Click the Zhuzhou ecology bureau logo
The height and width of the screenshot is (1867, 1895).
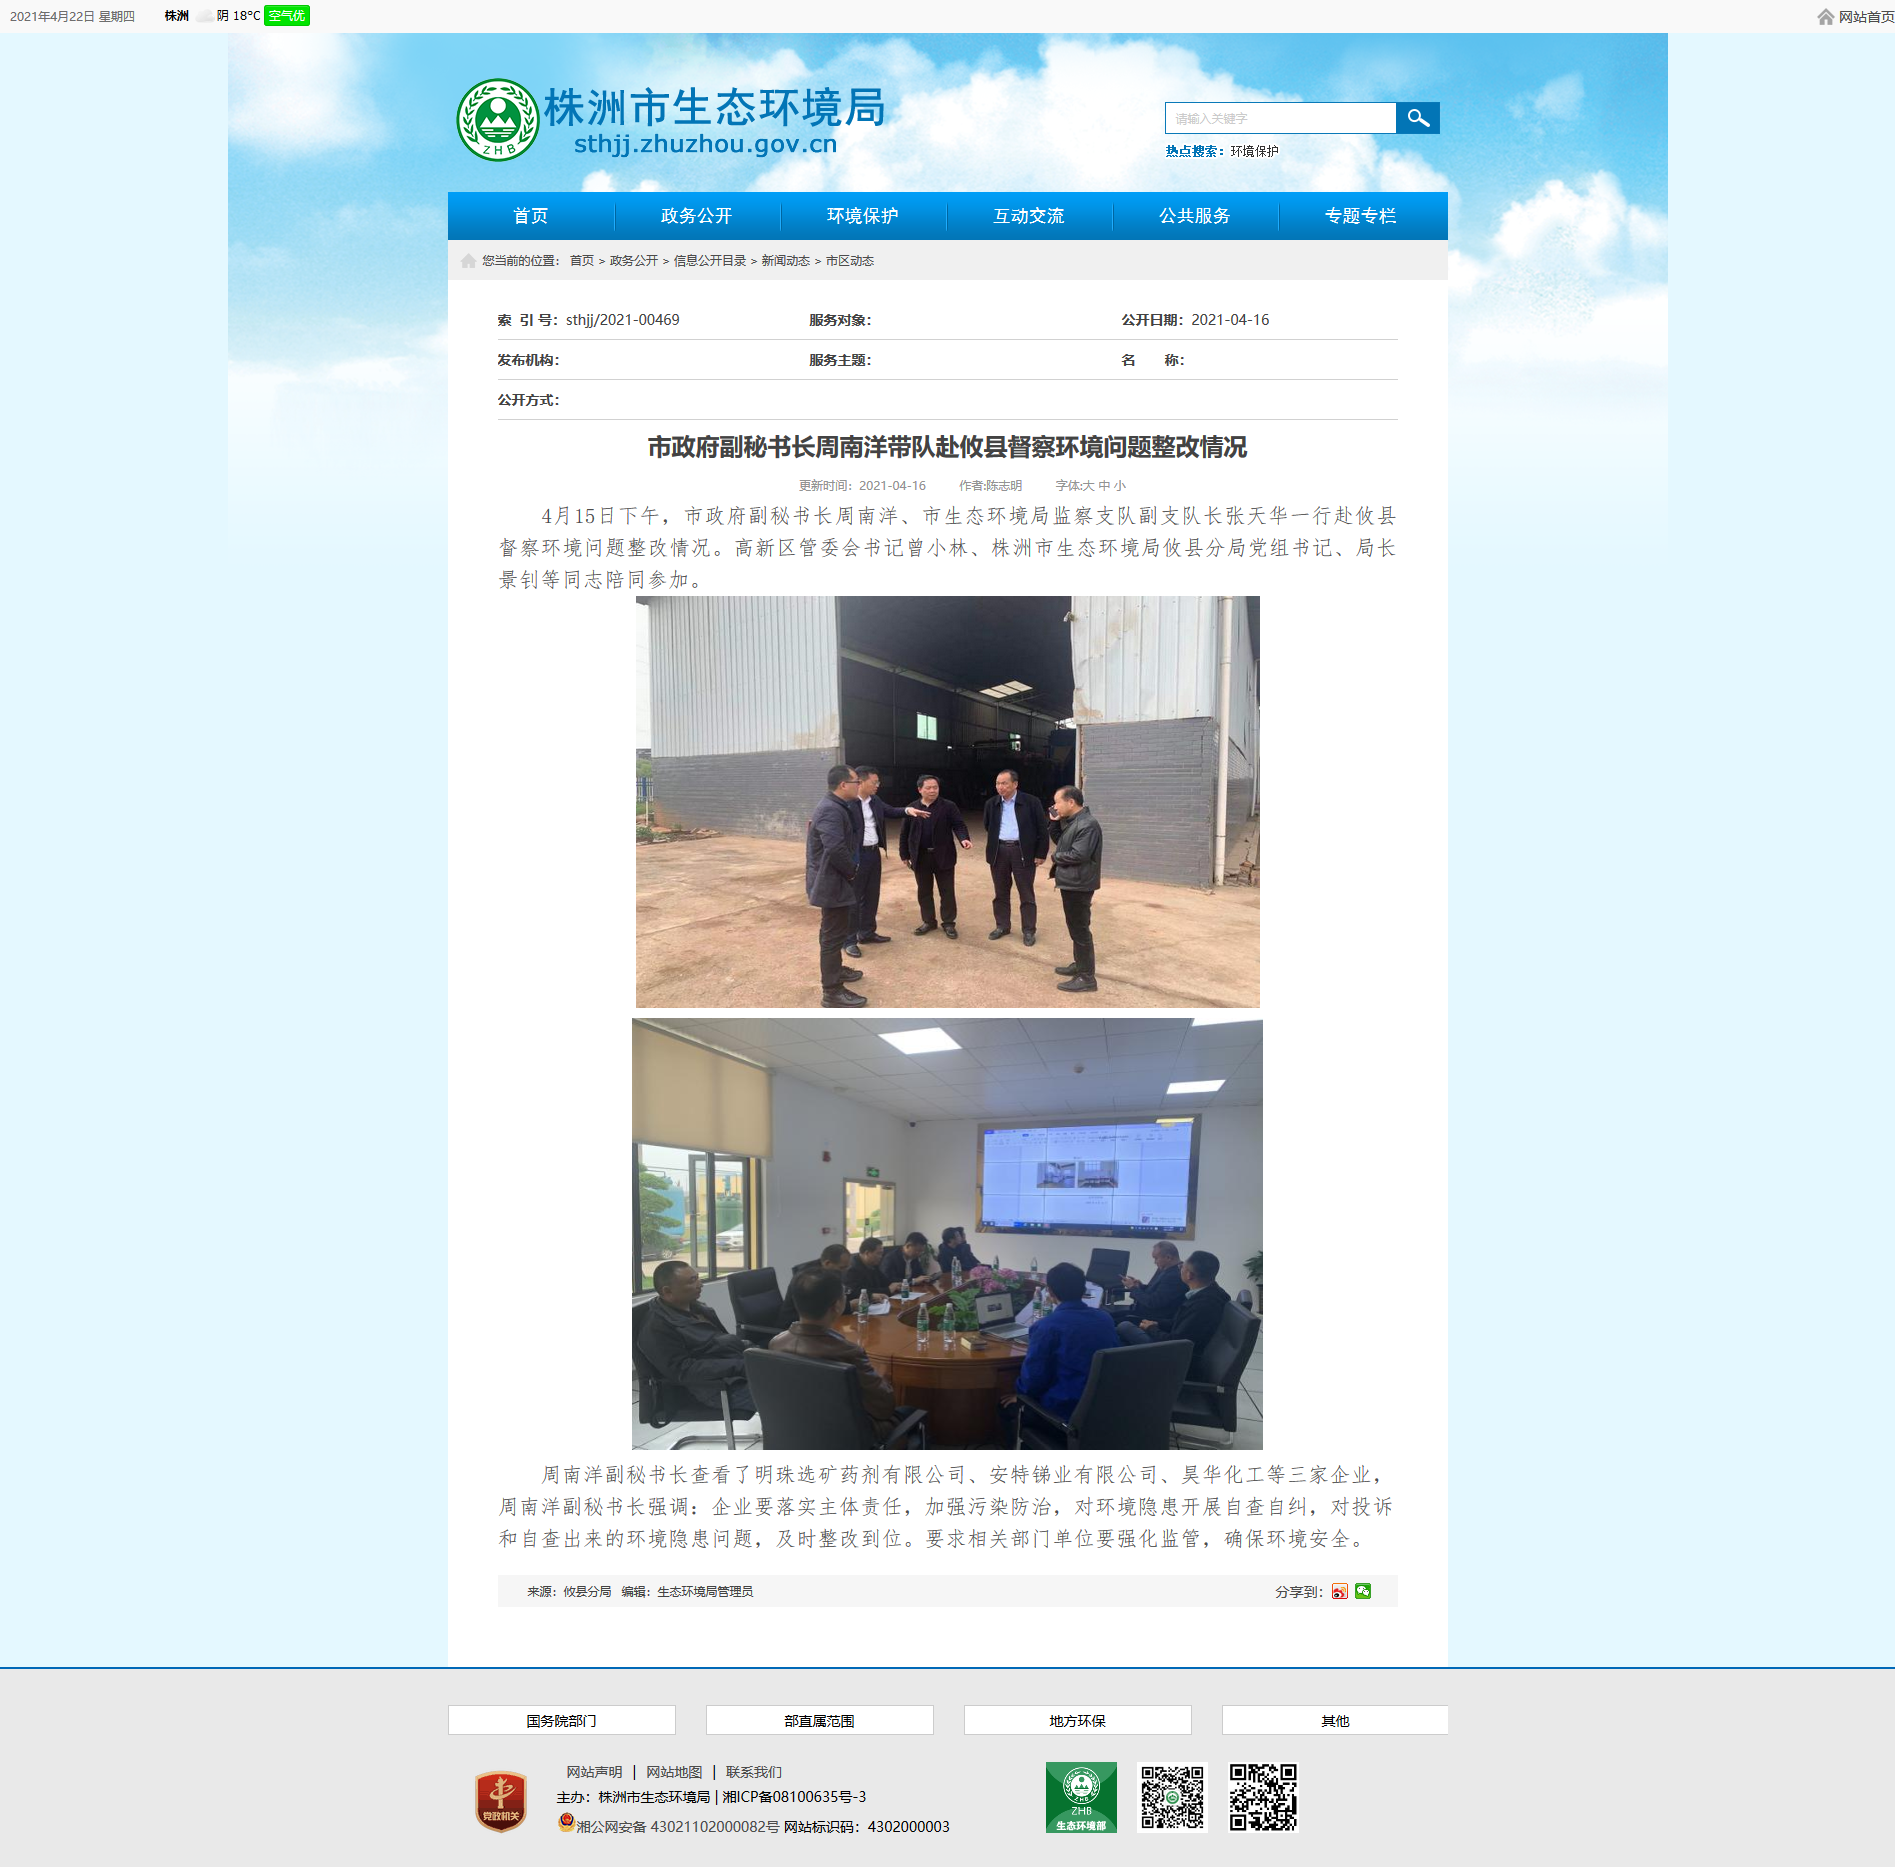pos(497,120)
